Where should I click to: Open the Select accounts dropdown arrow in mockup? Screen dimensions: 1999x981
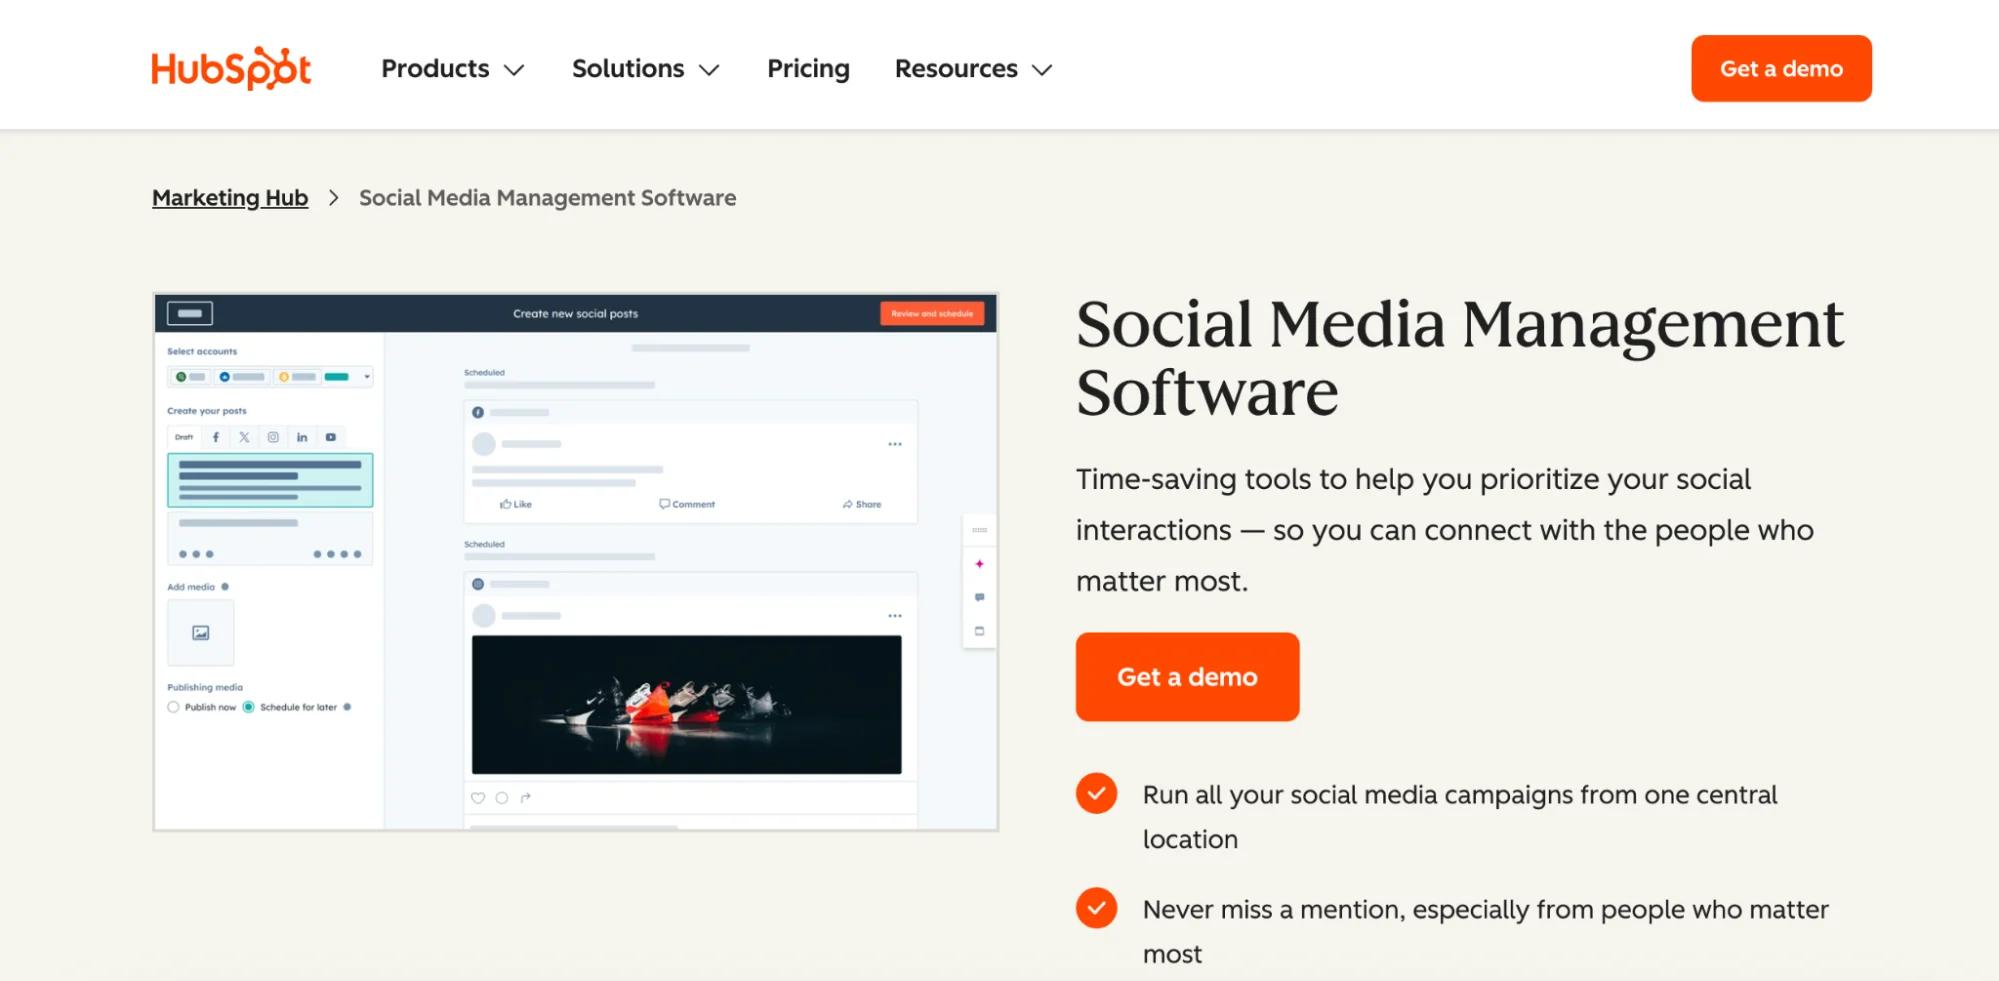tap(367, 377)
